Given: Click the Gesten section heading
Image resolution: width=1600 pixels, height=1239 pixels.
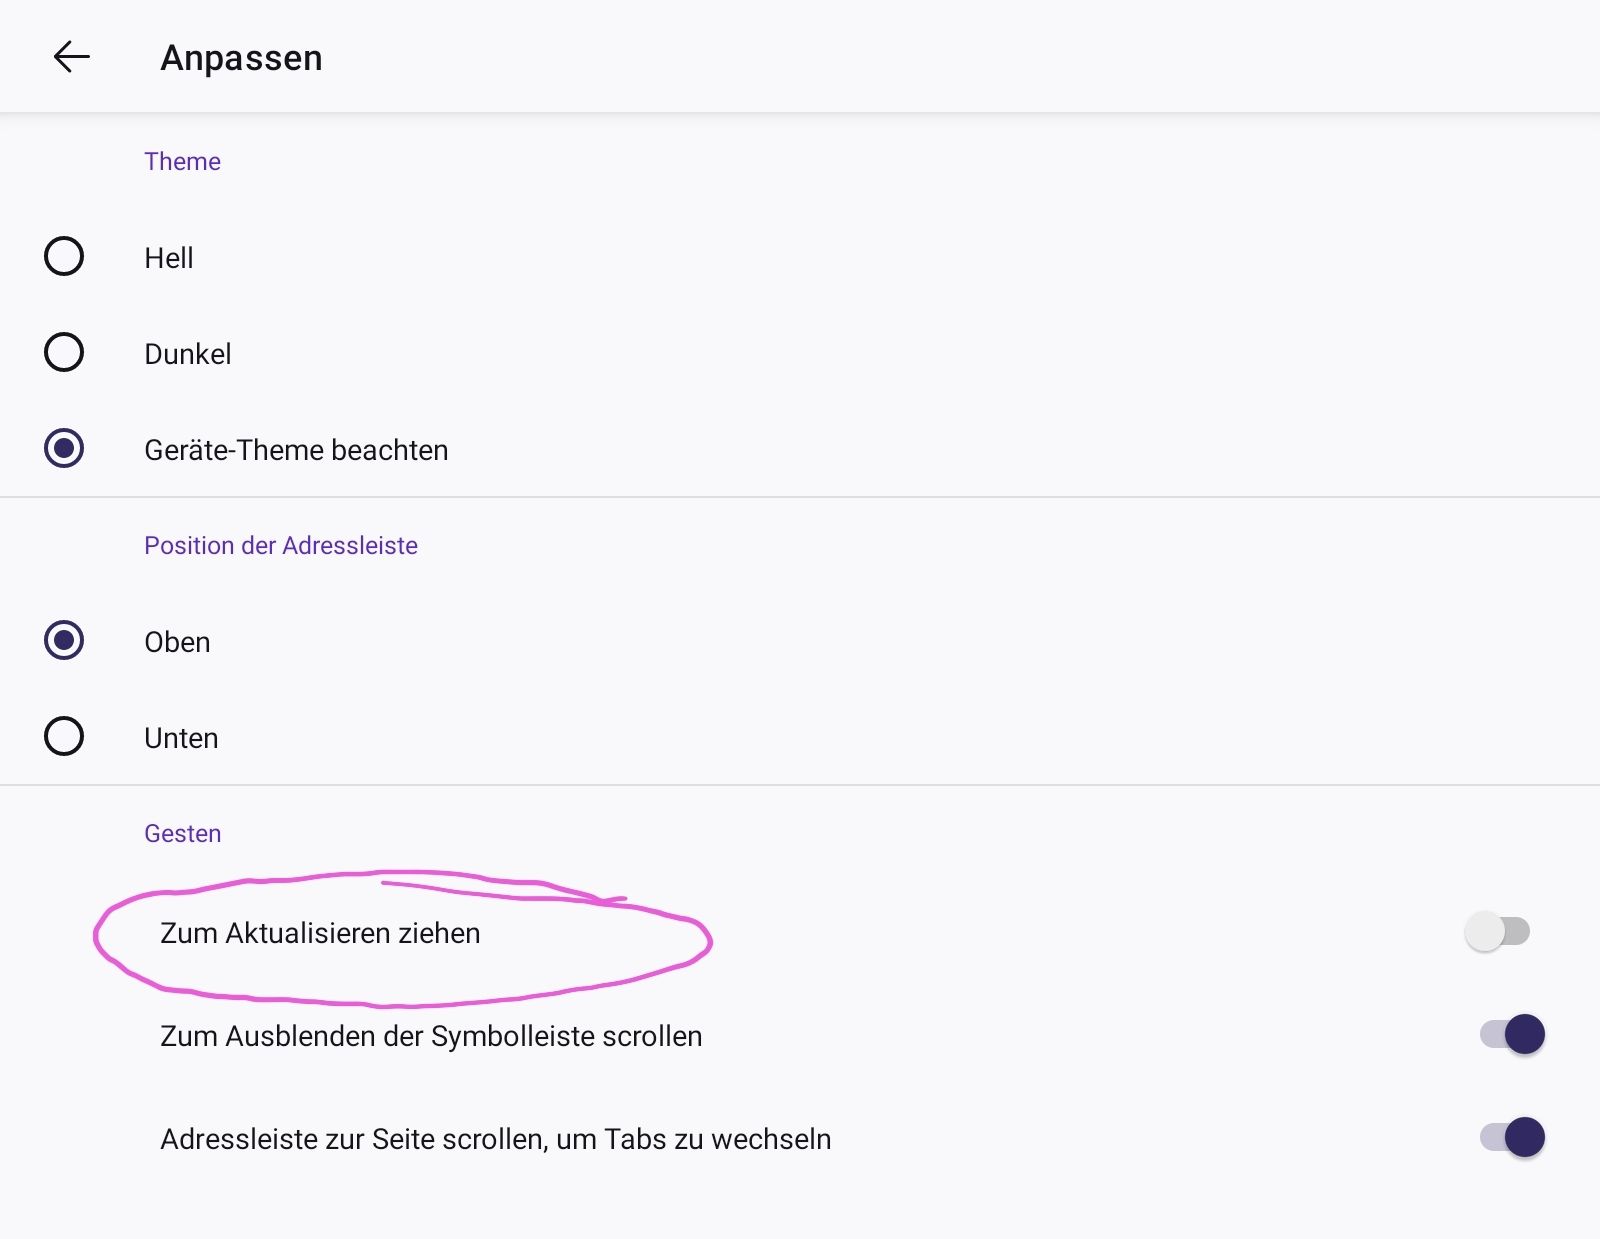Looking at the screenshot, I should pos(183,833).
